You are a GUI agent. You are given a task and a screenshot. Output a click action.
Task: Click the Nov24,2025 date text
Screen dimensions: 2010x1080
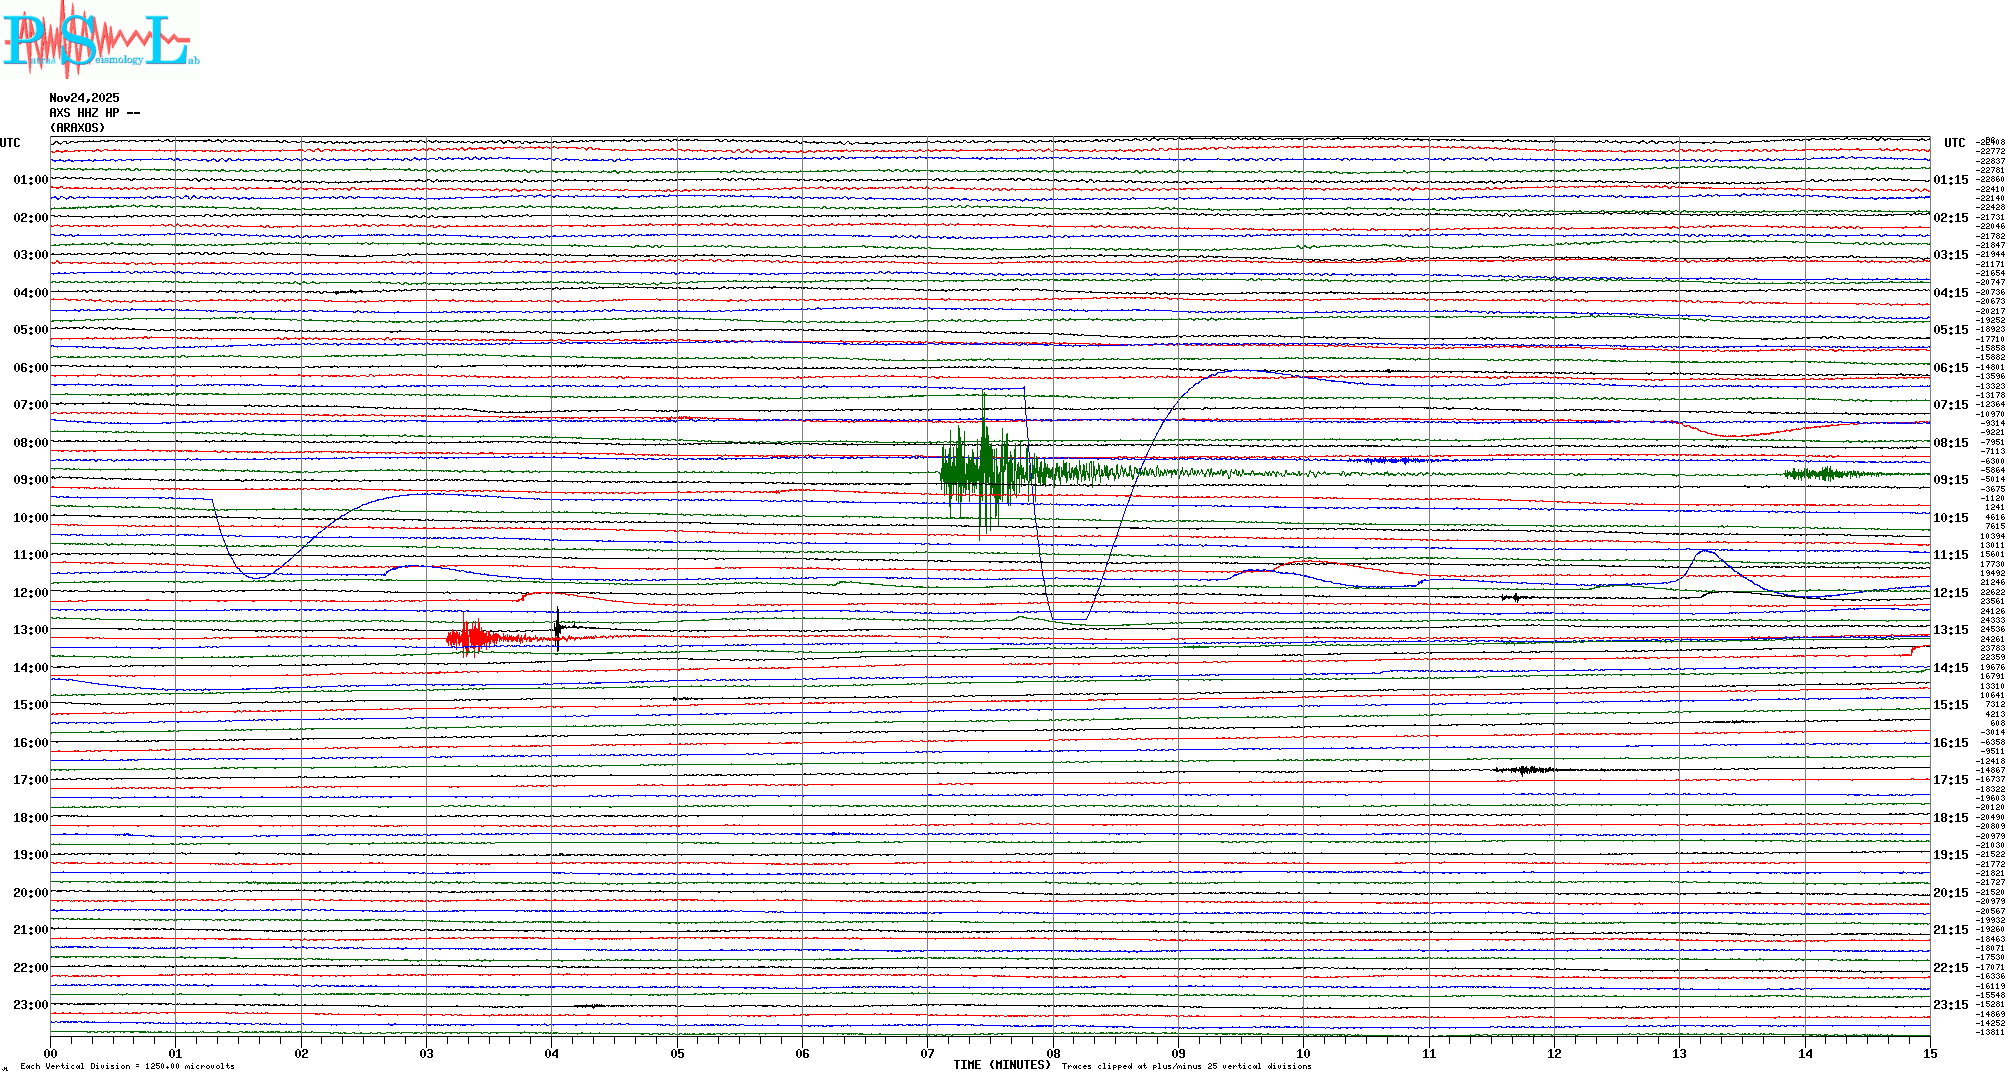pyautogui.click(x=84, y=98)
